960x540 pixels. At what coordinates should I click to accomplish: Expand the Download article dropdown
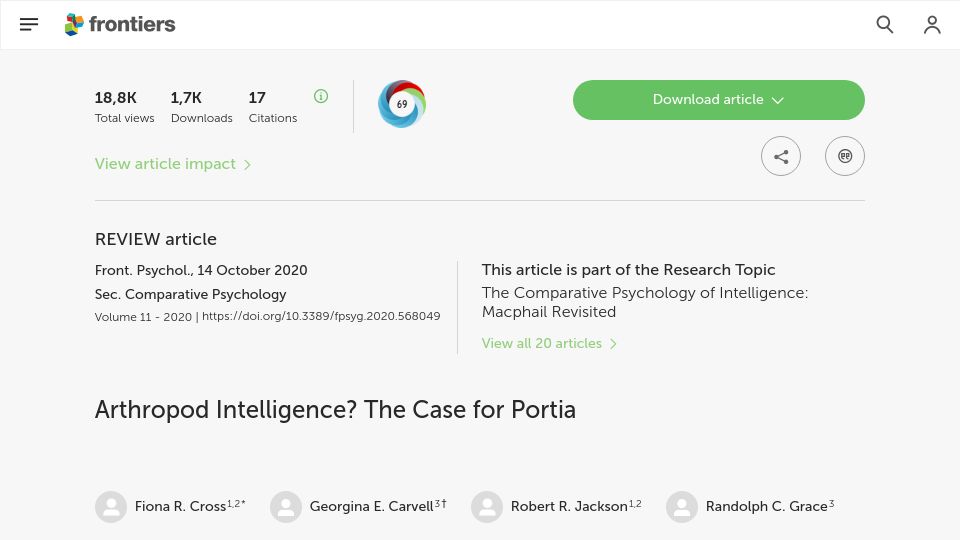tap(719, 100)
